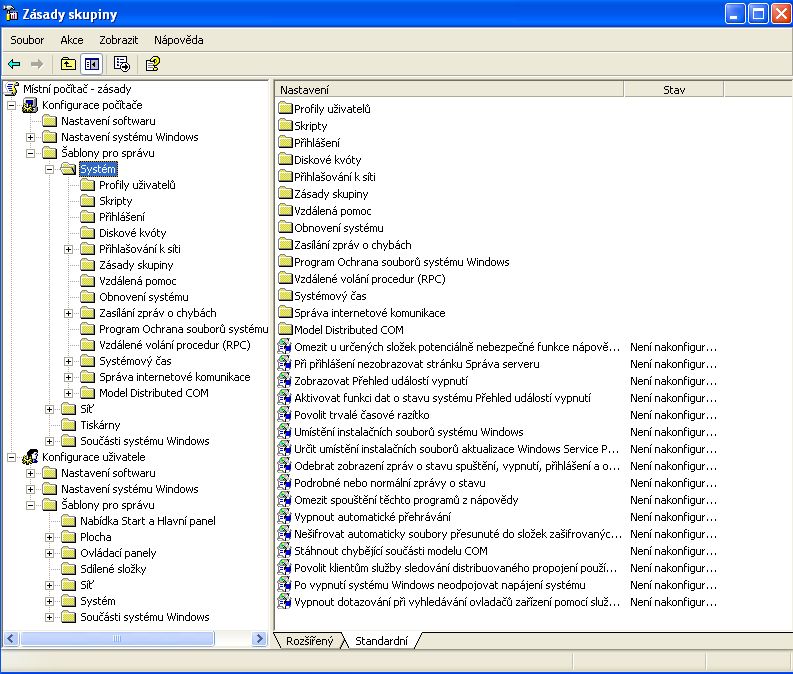Open policy 'Vypnout automatické přehrávání'
793x674 pixels.
(372, 517)
